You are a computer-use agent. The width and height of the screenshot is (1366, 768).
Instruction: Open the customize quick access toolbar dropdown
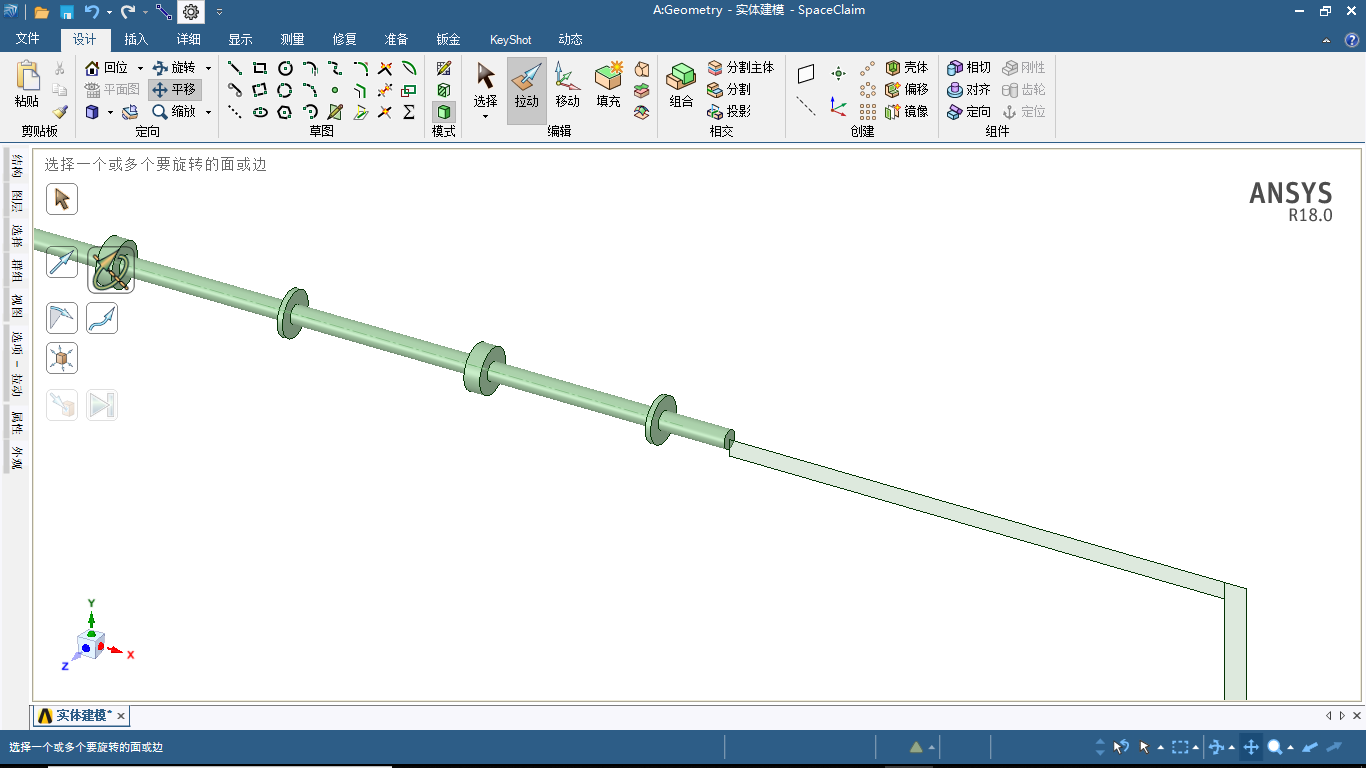[219, 12]
